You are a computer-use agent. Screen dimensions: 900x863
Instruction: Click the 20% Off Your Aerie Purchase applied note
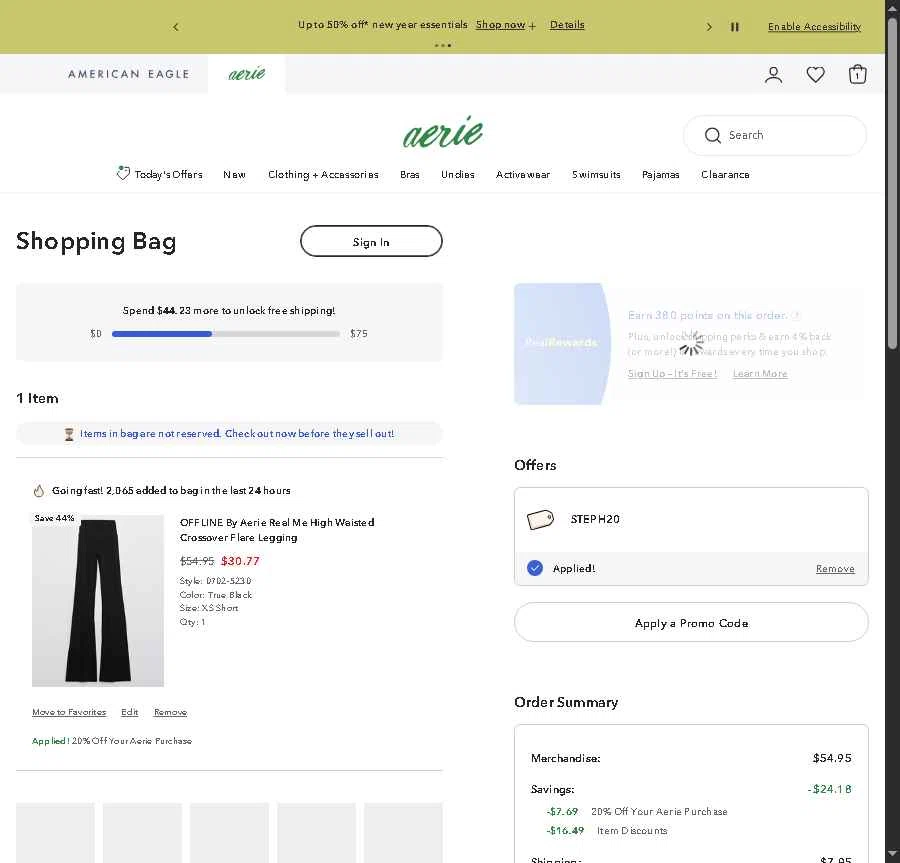(x=112, y=741)
